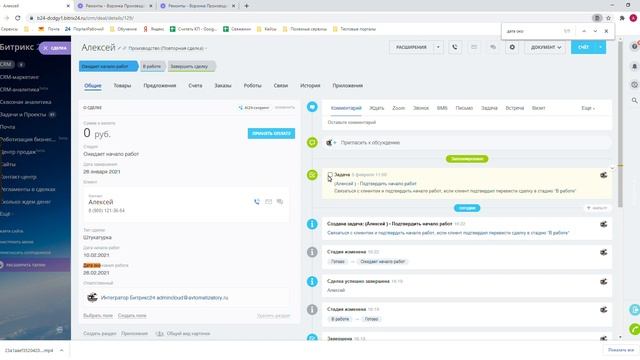
Task: Open the Расширения dropdown arrow
Action: (438, 47)
